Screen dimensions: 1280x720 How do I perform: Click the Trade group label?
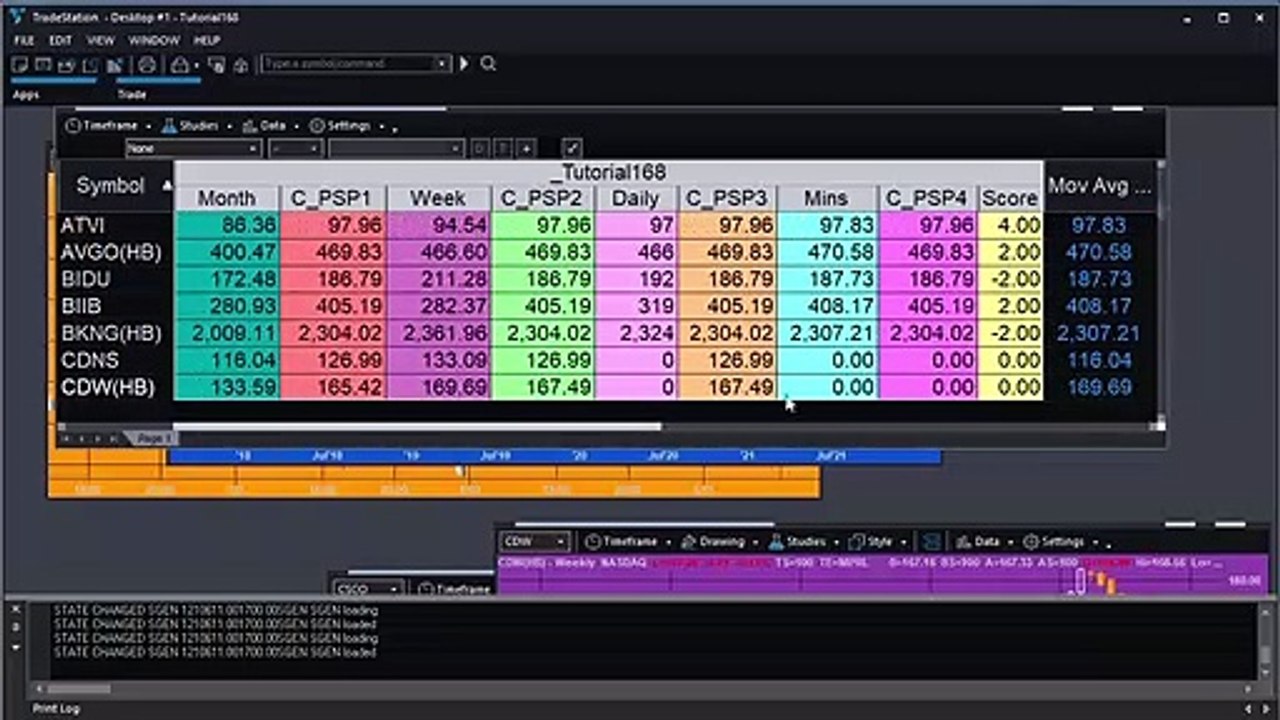(x=132, y=95)
